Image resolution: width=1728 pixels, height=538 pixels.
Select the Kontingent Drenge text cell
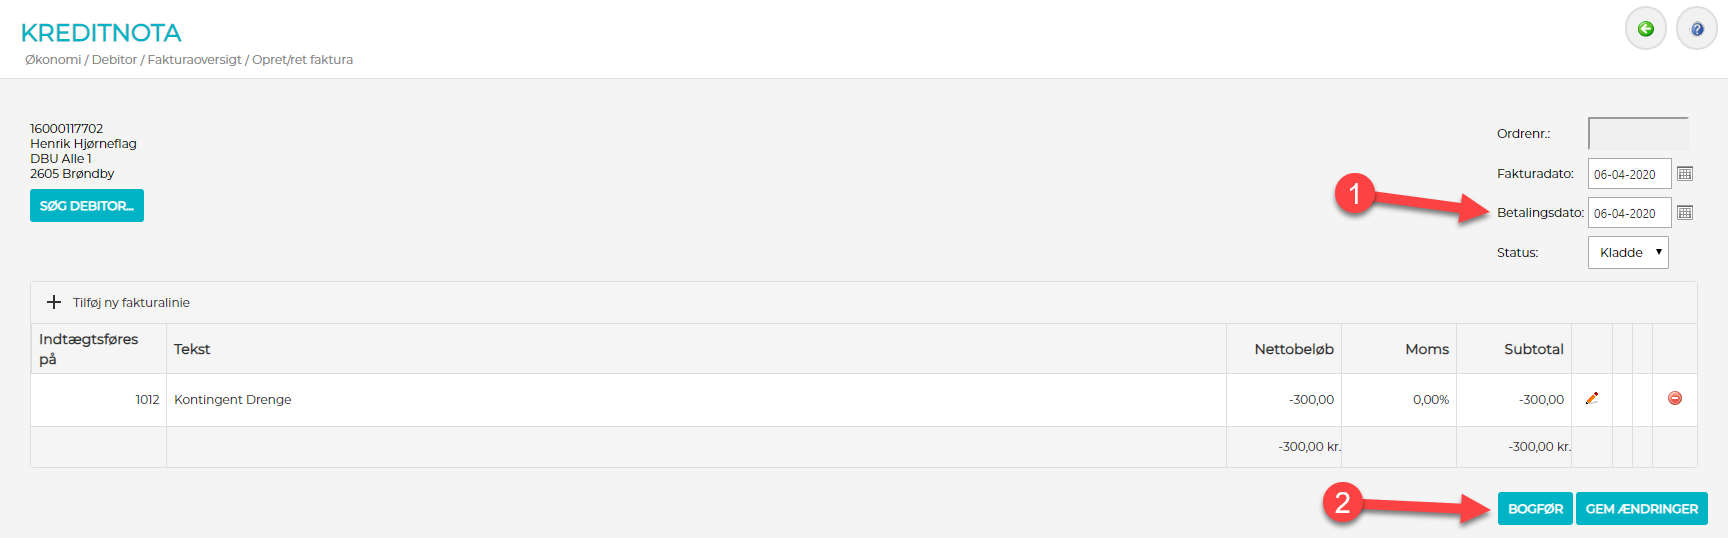point(233,400)
